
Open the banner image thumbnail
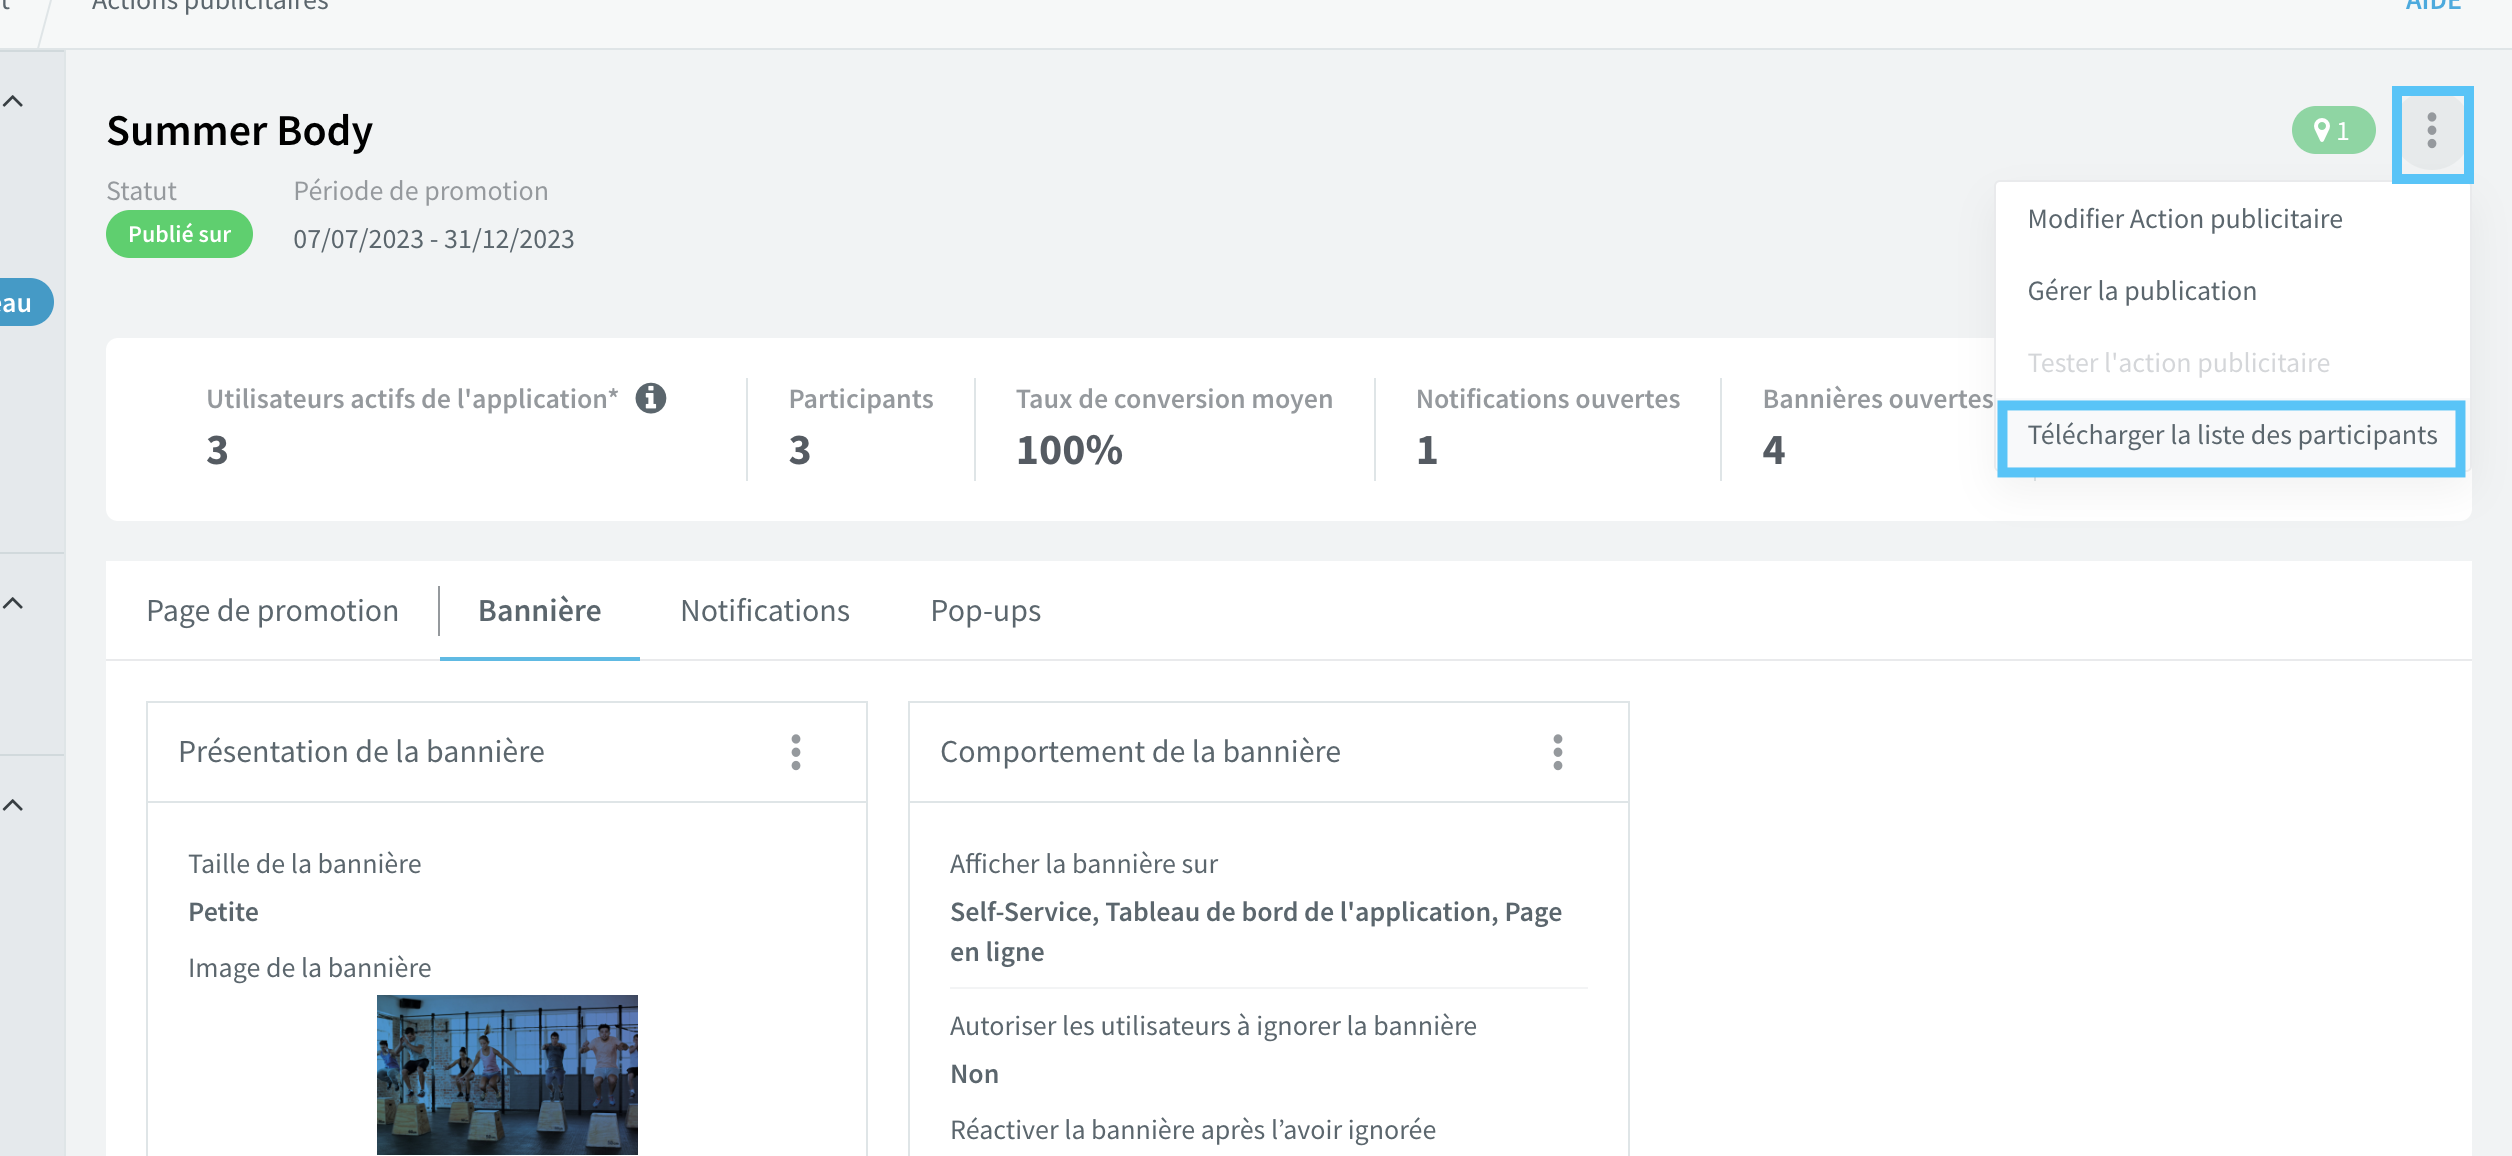point(507,1075)
